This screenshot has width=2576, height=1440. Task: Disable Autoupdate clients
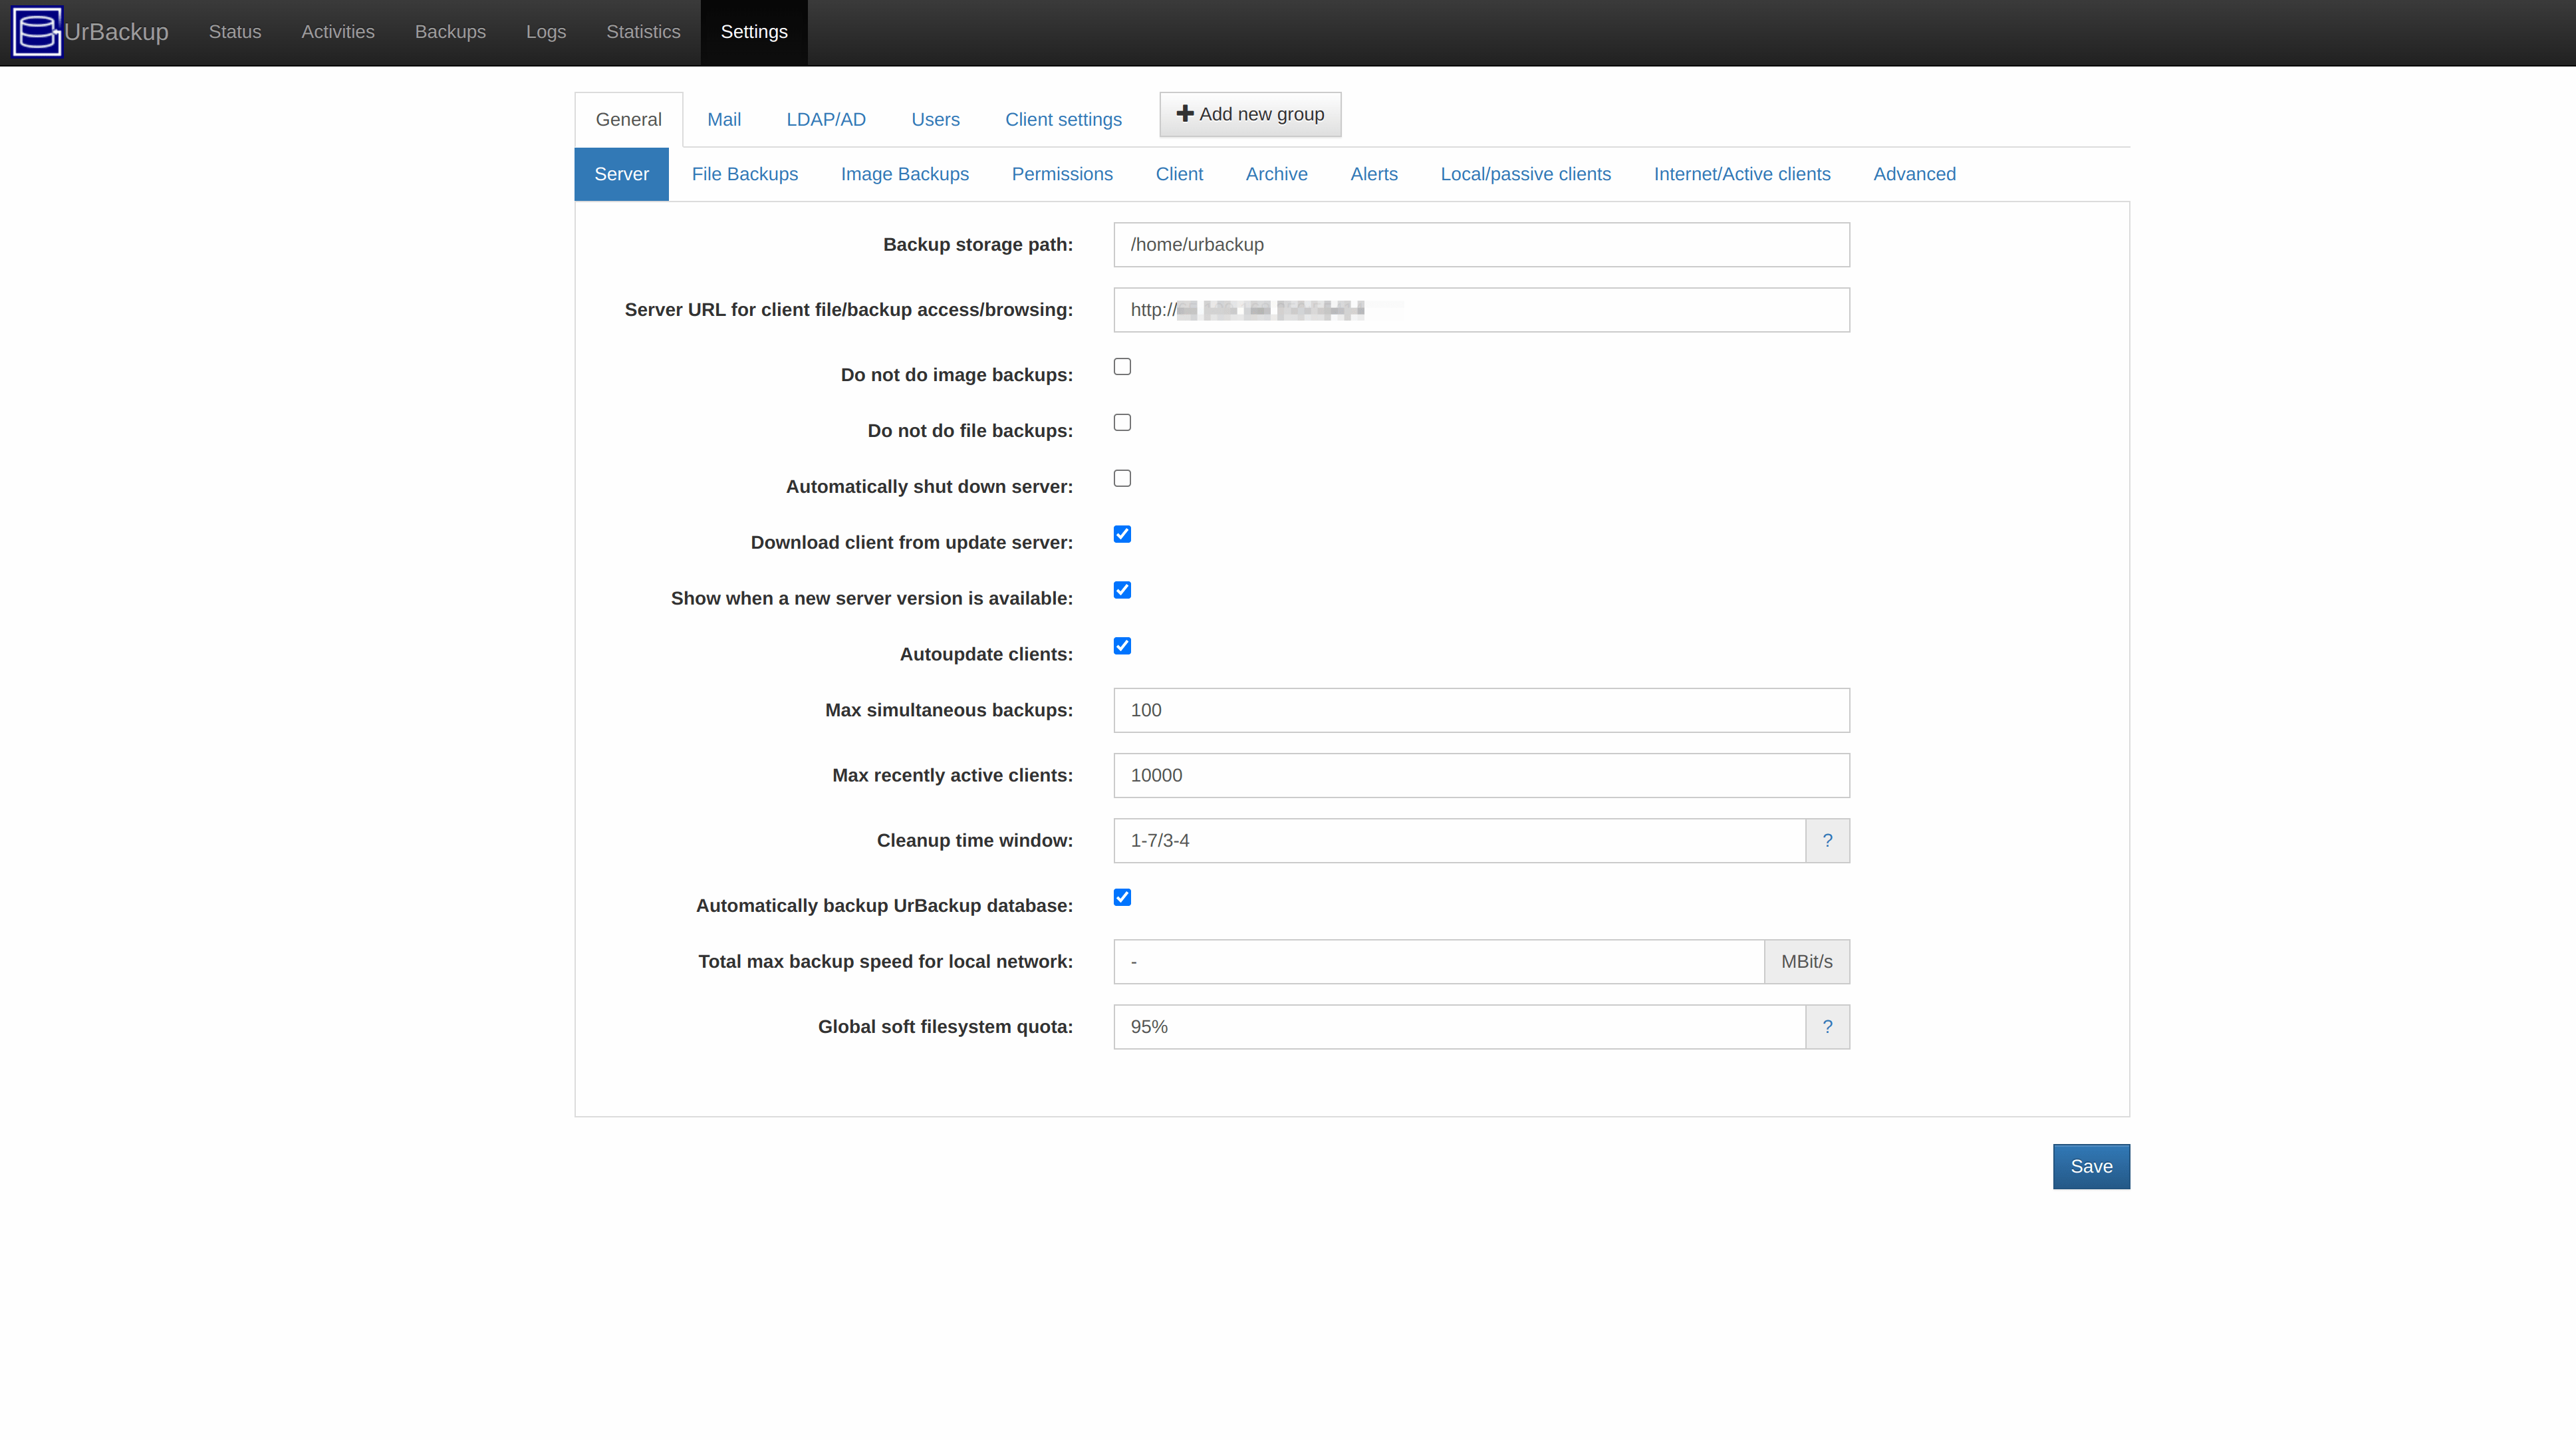coord(1122,645)
